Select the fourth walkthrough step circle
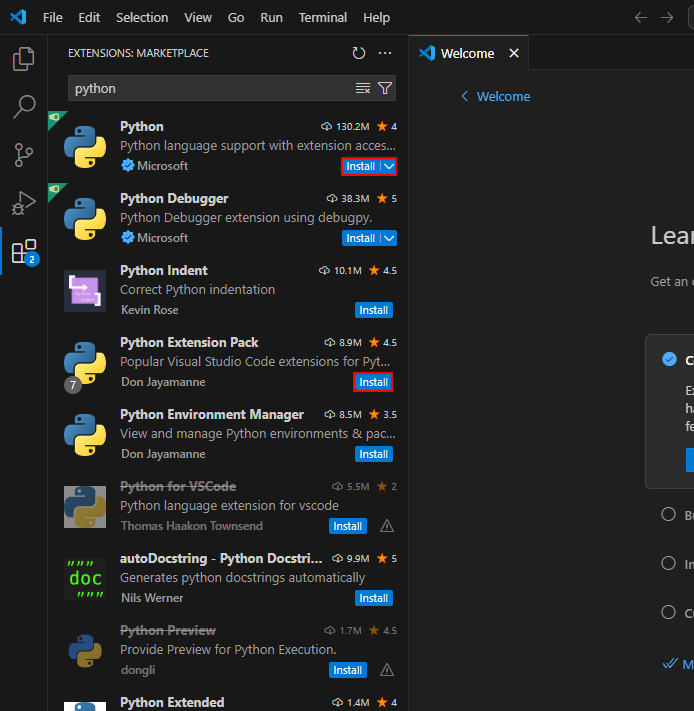This screenshot has height=711, width=694. coord(668,612)
